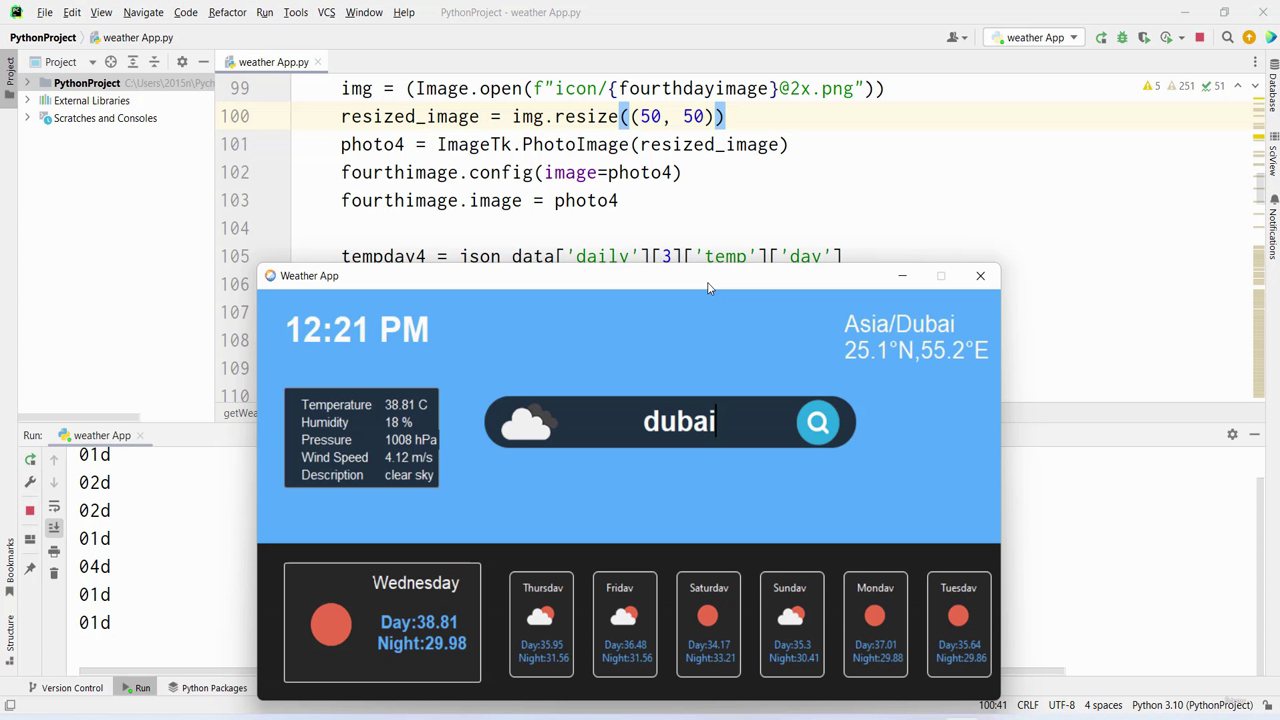Open the weather App run configuration dropdown
1280x720 pixels.
[1035, 38]
